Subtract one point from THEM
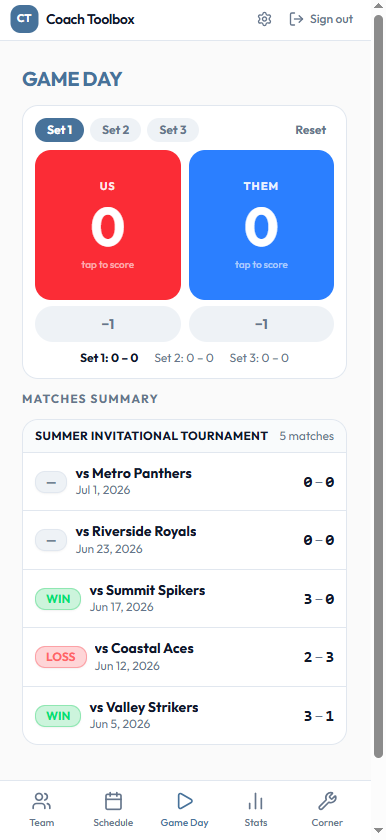Viewport: 386px width, 840px height. [261, 324]
